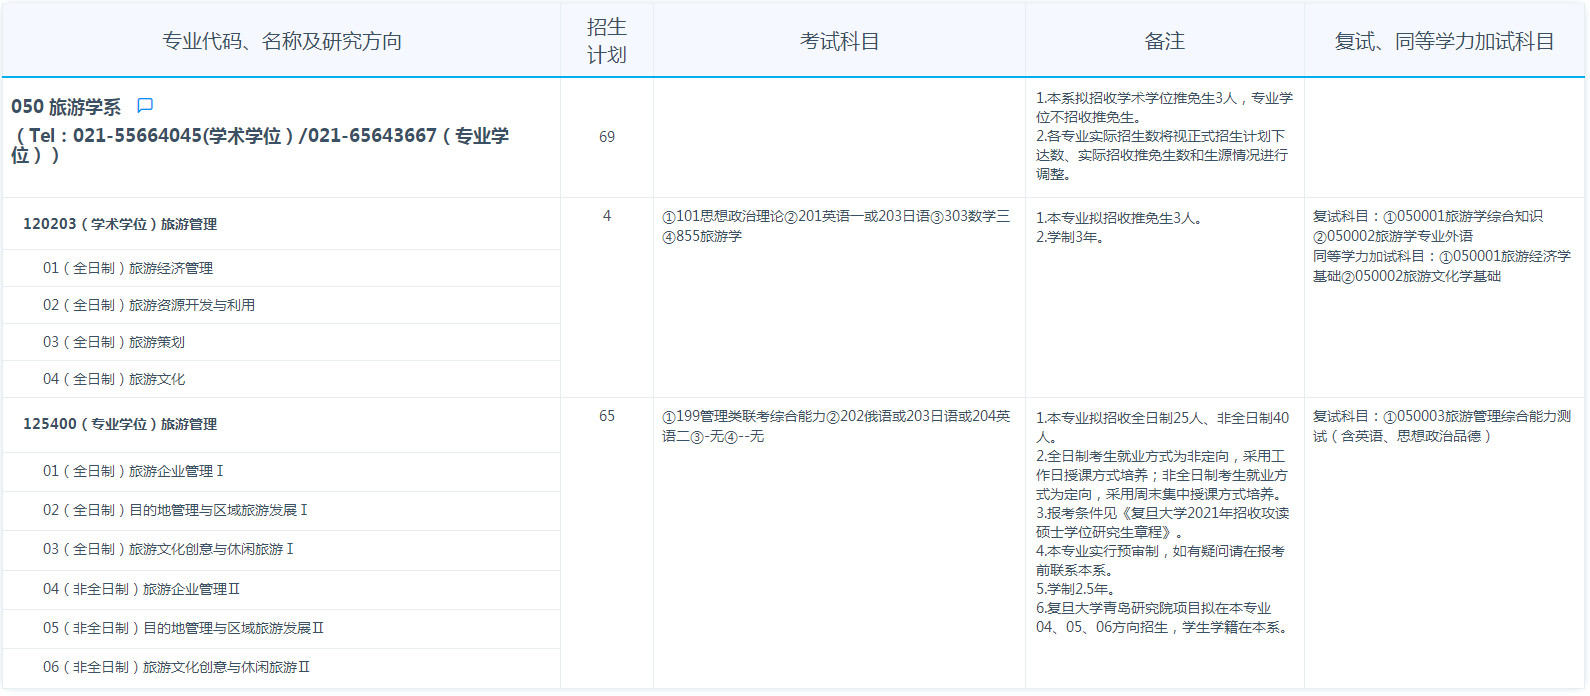The width and height of the screenshot is (1590, 696).
Task: Click the enrollment number 69 cell
Action: pyautogui.click(x=606, y=137)
